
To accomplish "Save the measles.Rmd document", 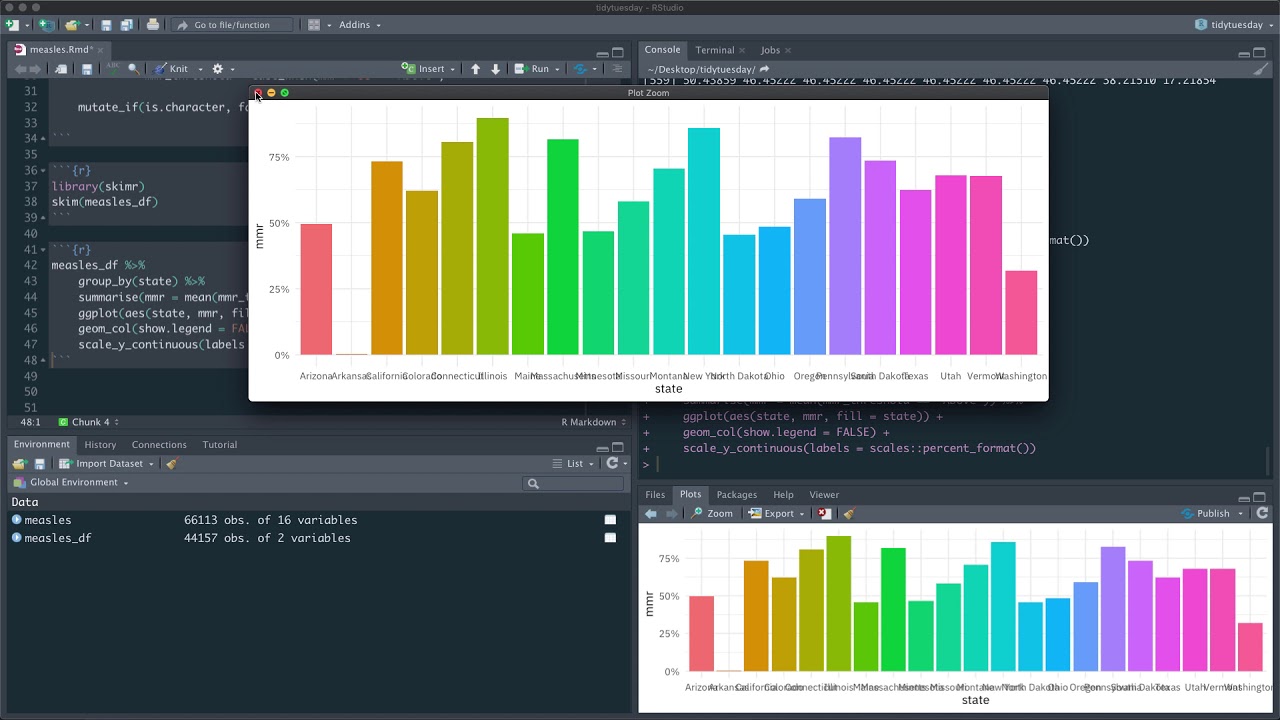I will (87, 69).
